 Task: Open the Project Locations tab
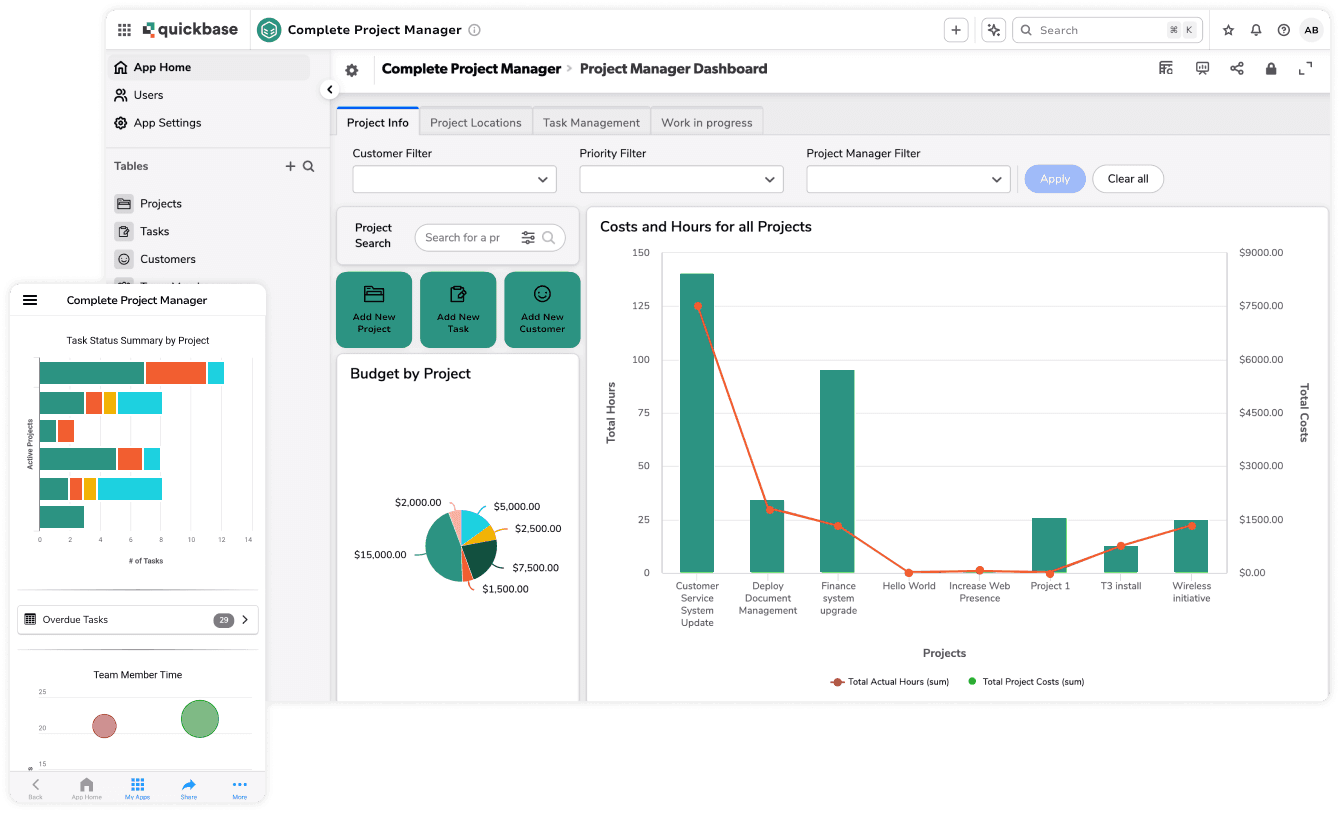pyautogui.click(x=475, y=121)
